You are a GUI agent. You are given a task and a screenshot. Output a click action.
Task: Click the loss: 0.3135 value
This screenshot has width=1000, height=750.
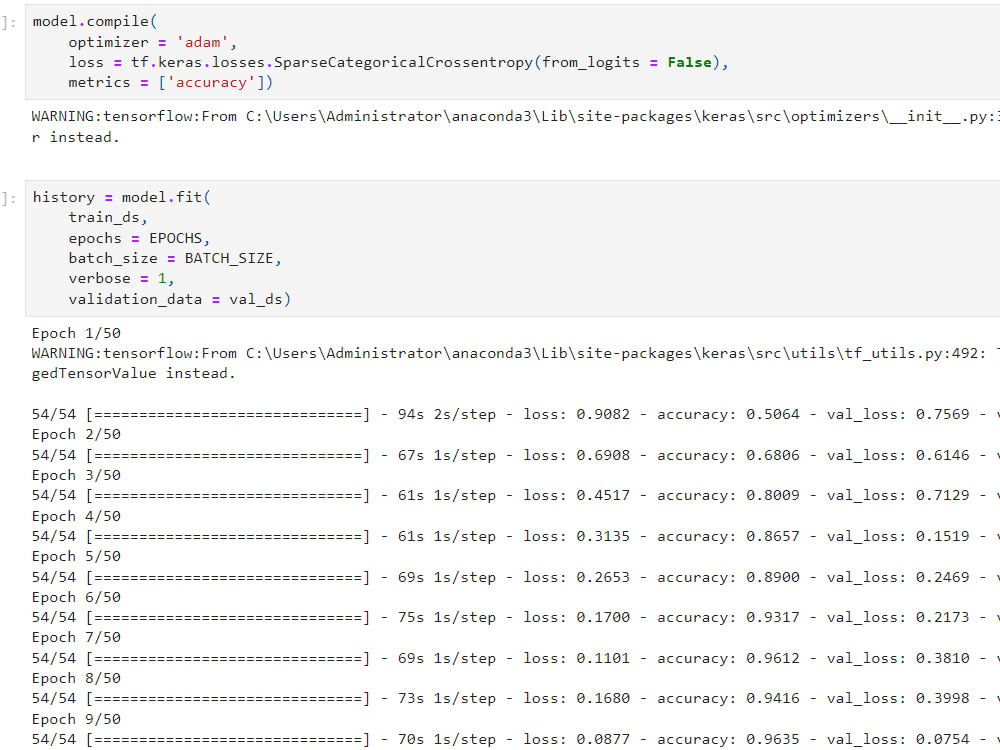click(577, 536)
